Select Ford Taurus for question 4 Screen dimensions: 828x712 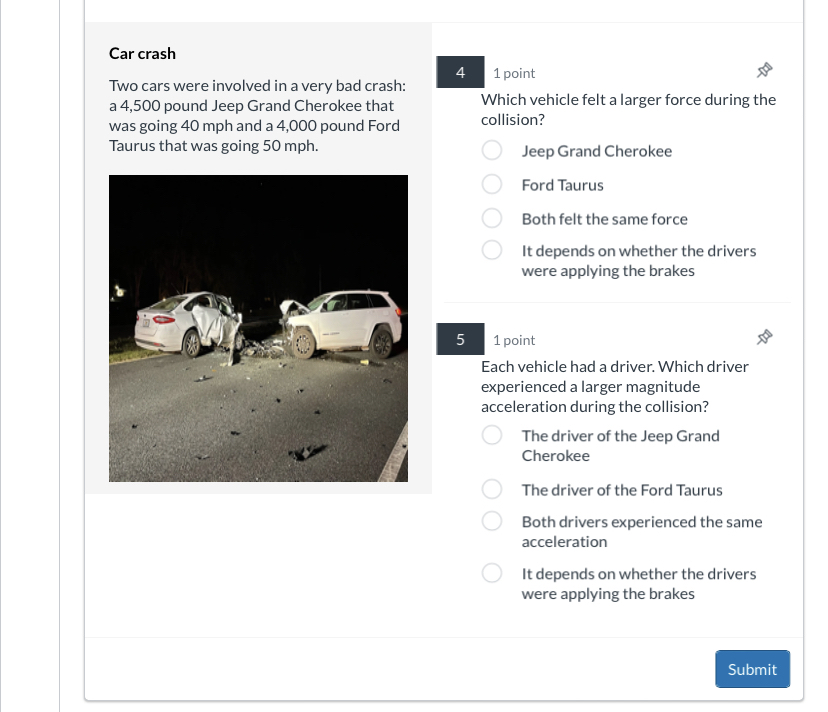point(492,184)
